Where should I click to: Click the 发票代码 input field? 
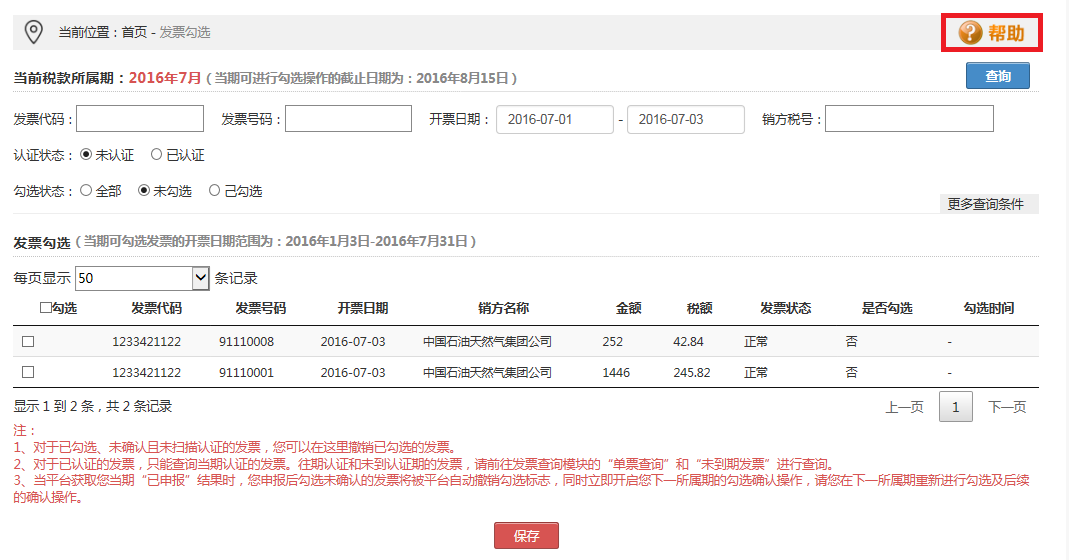click(140, 119)
